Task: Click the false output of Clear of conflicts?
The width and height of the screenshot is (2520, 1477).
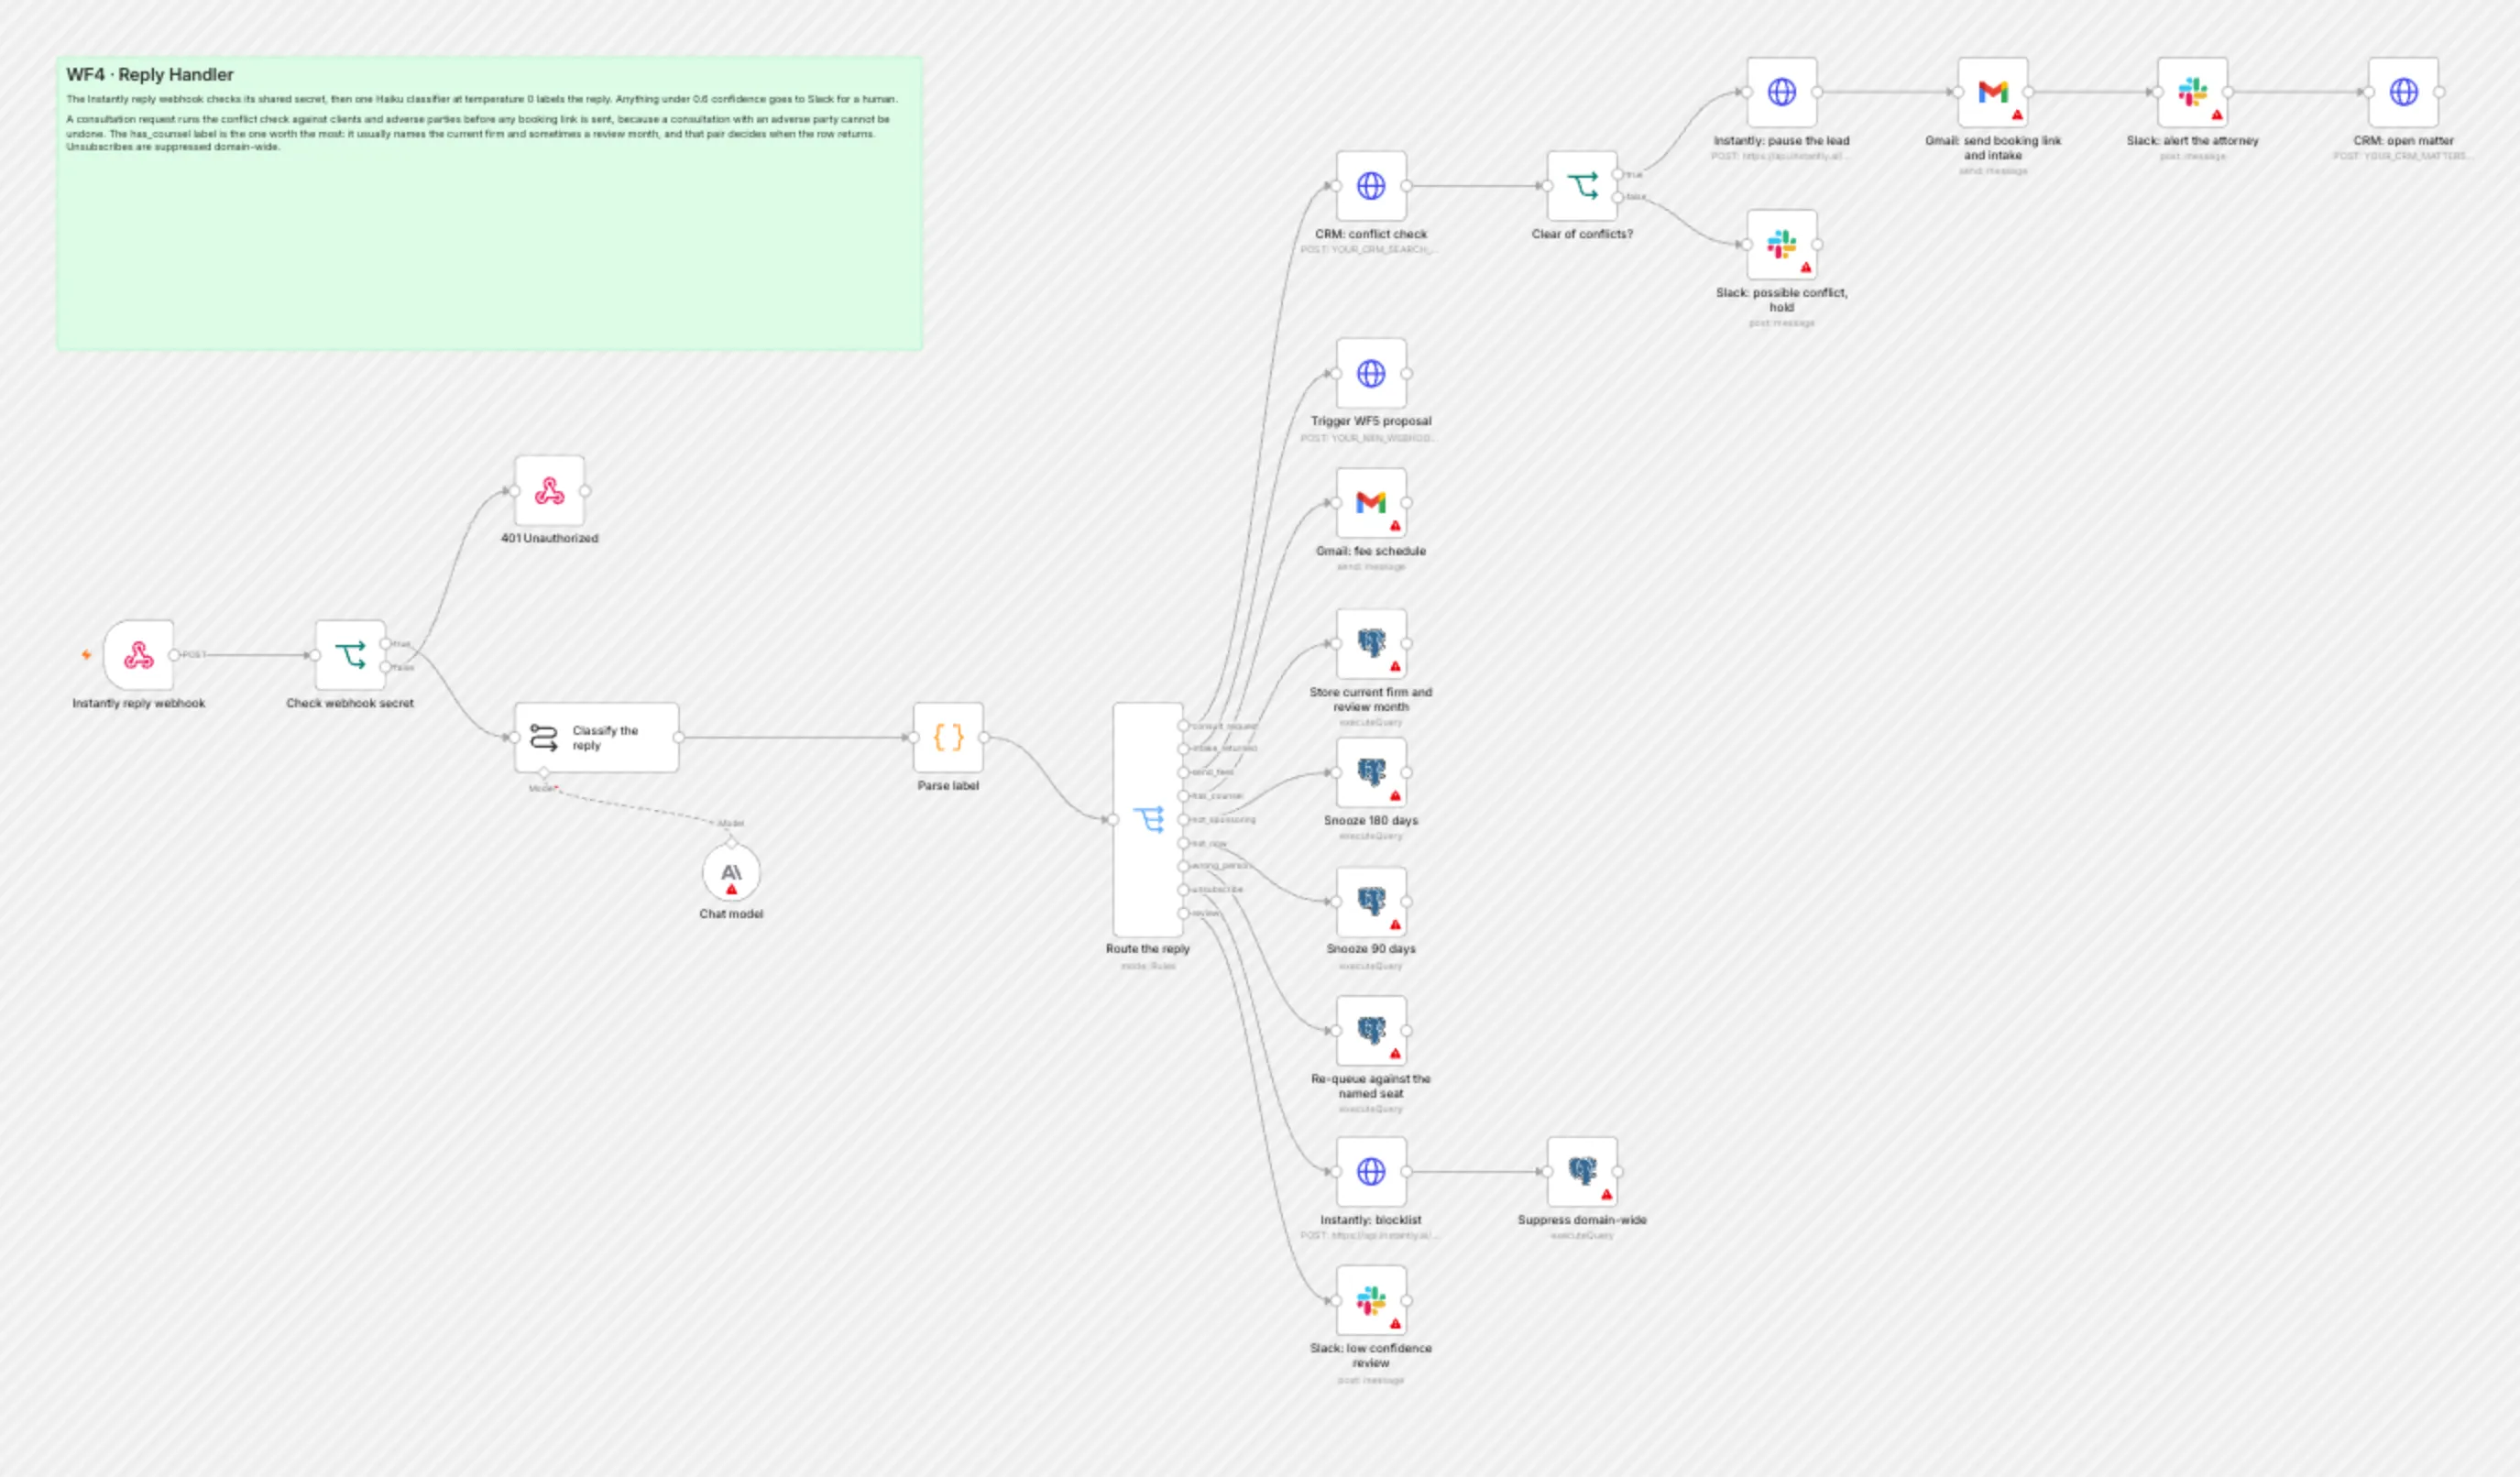Action: click(x=1618, y=197)
